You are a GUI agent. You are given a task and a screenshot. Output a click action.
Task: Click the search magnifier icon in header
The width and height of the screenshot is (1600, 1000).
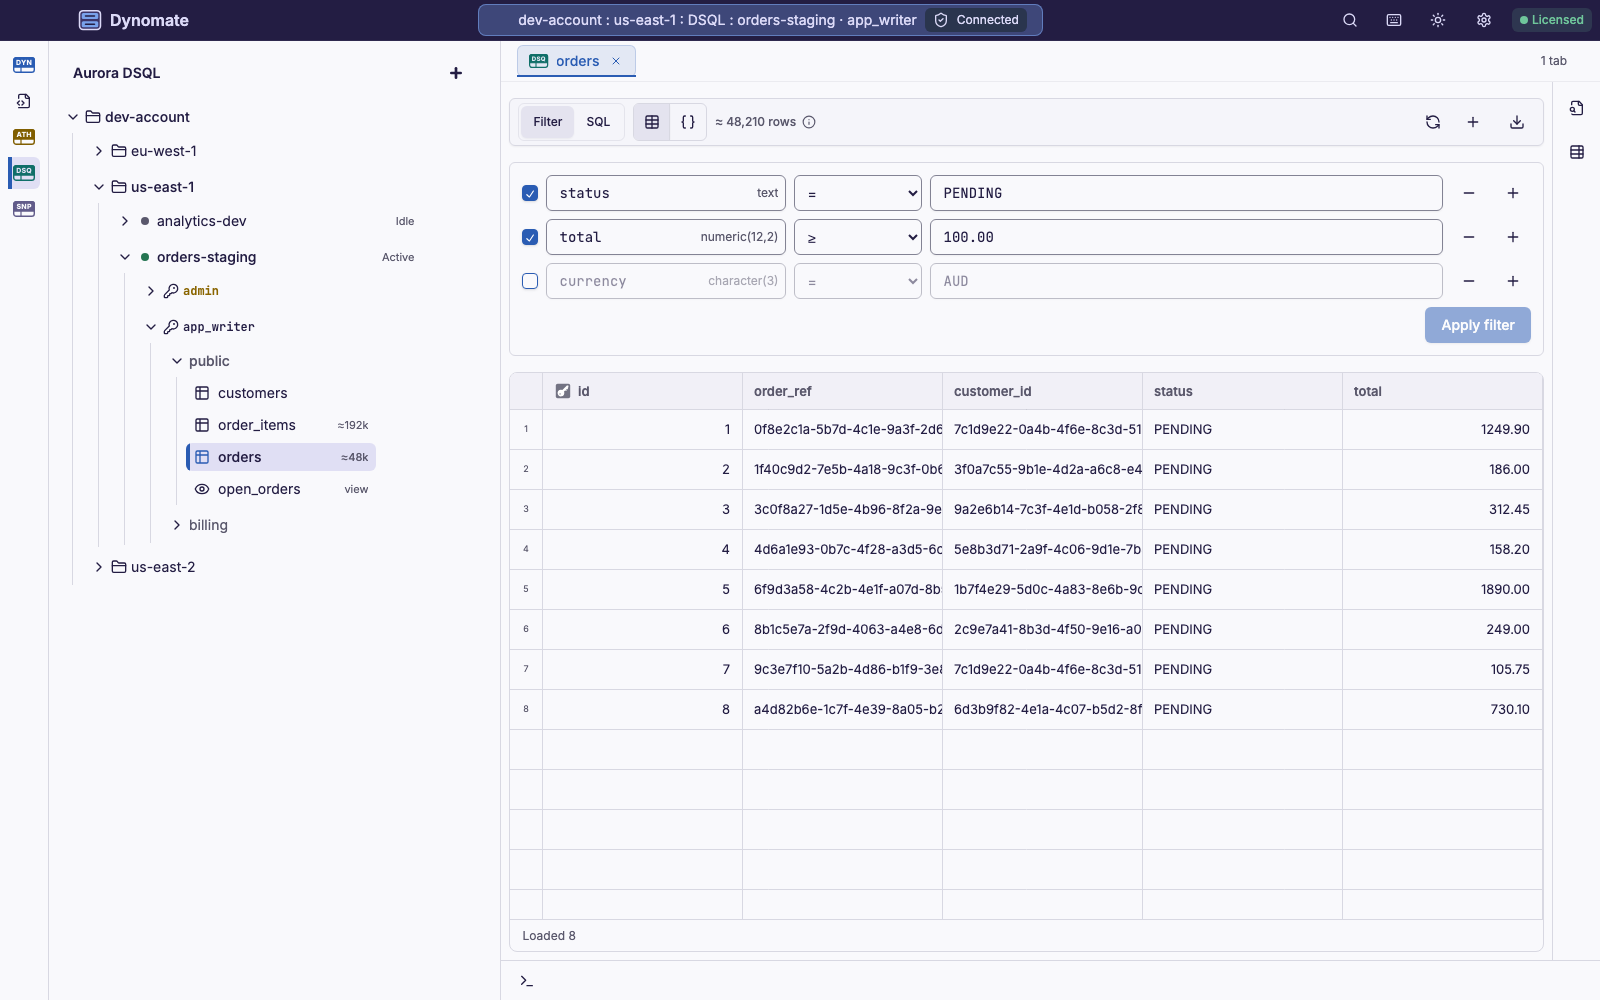(x=1350, y=20)
